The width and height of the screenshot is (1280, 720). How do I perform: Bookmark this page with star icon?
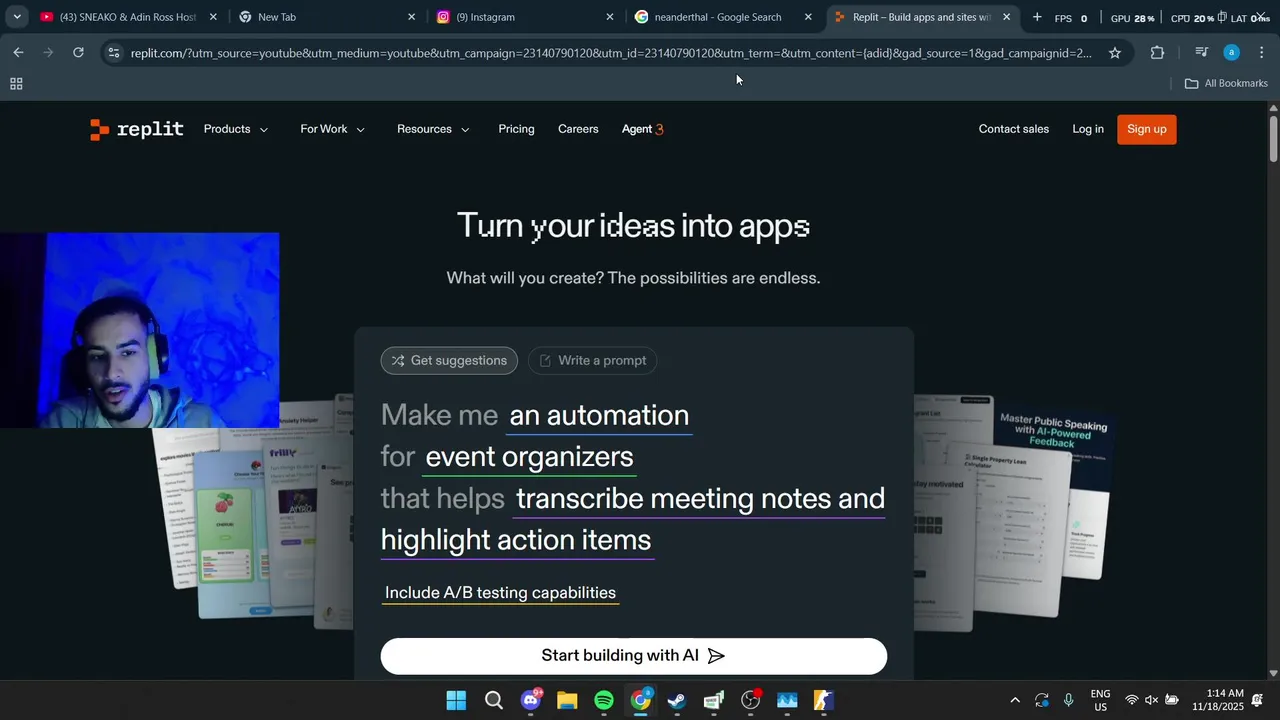point(1115,53)
